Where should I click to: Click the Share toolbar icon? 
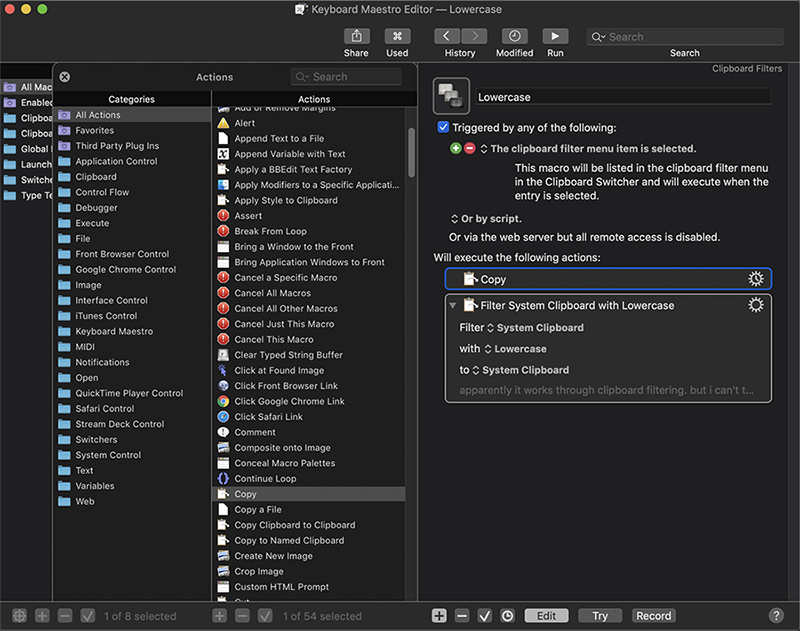(357, 36)
